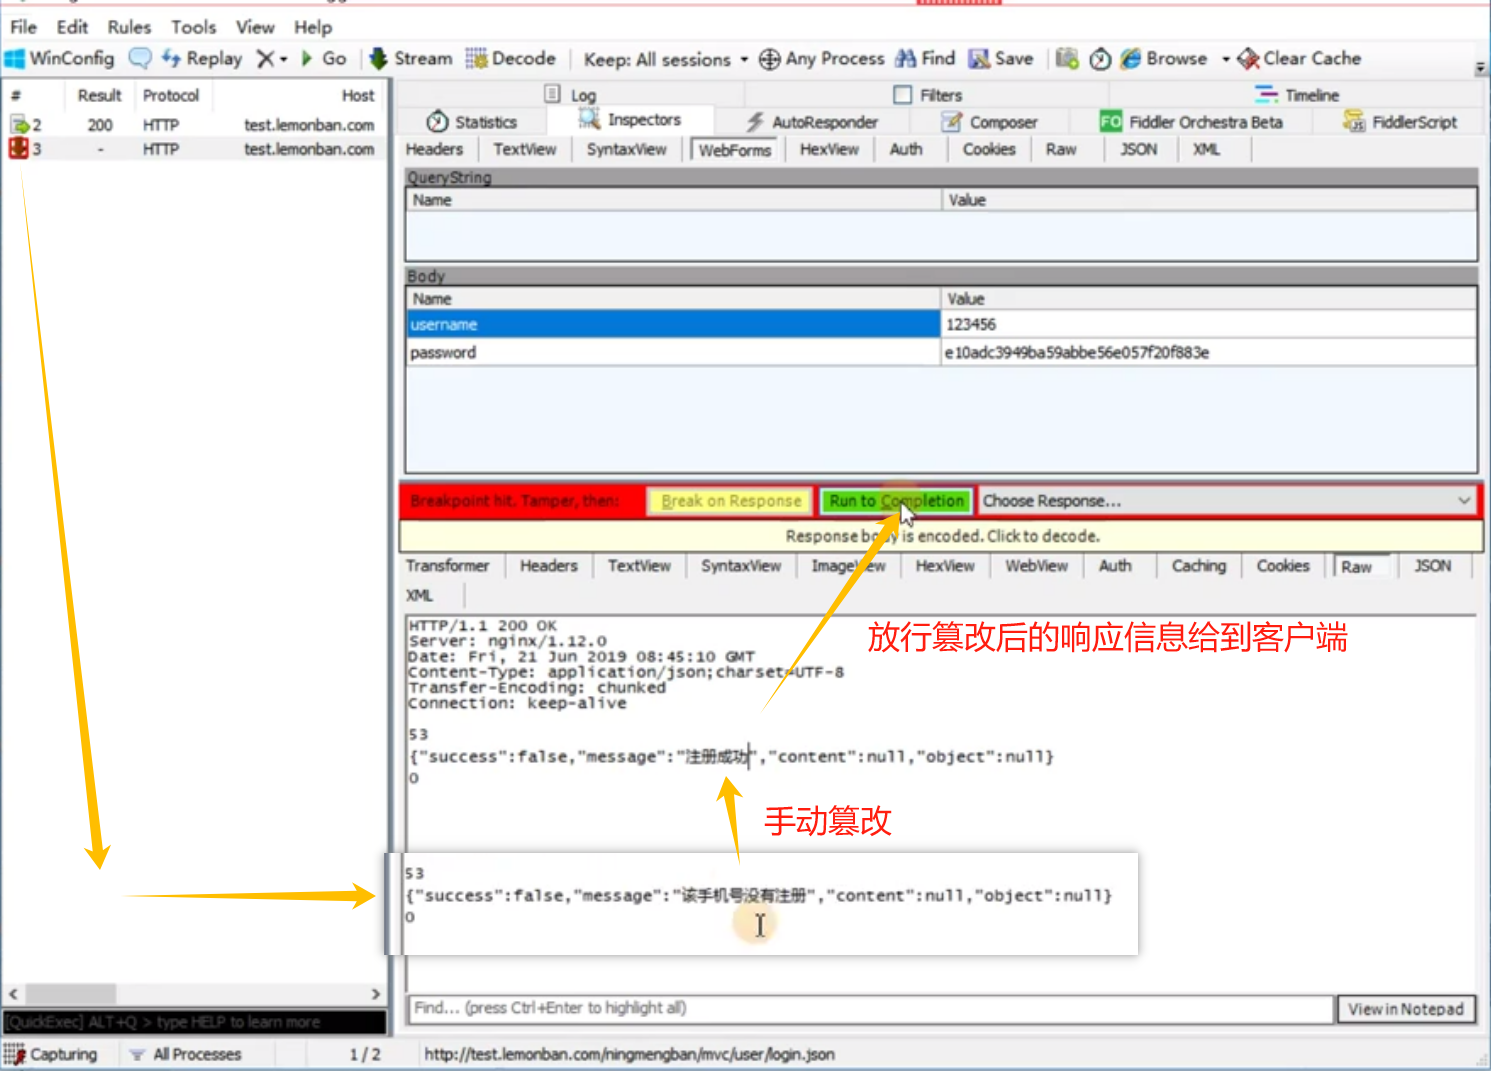
Task: Click the comment speech bubble icon
Action: click(x=141, y=59)
